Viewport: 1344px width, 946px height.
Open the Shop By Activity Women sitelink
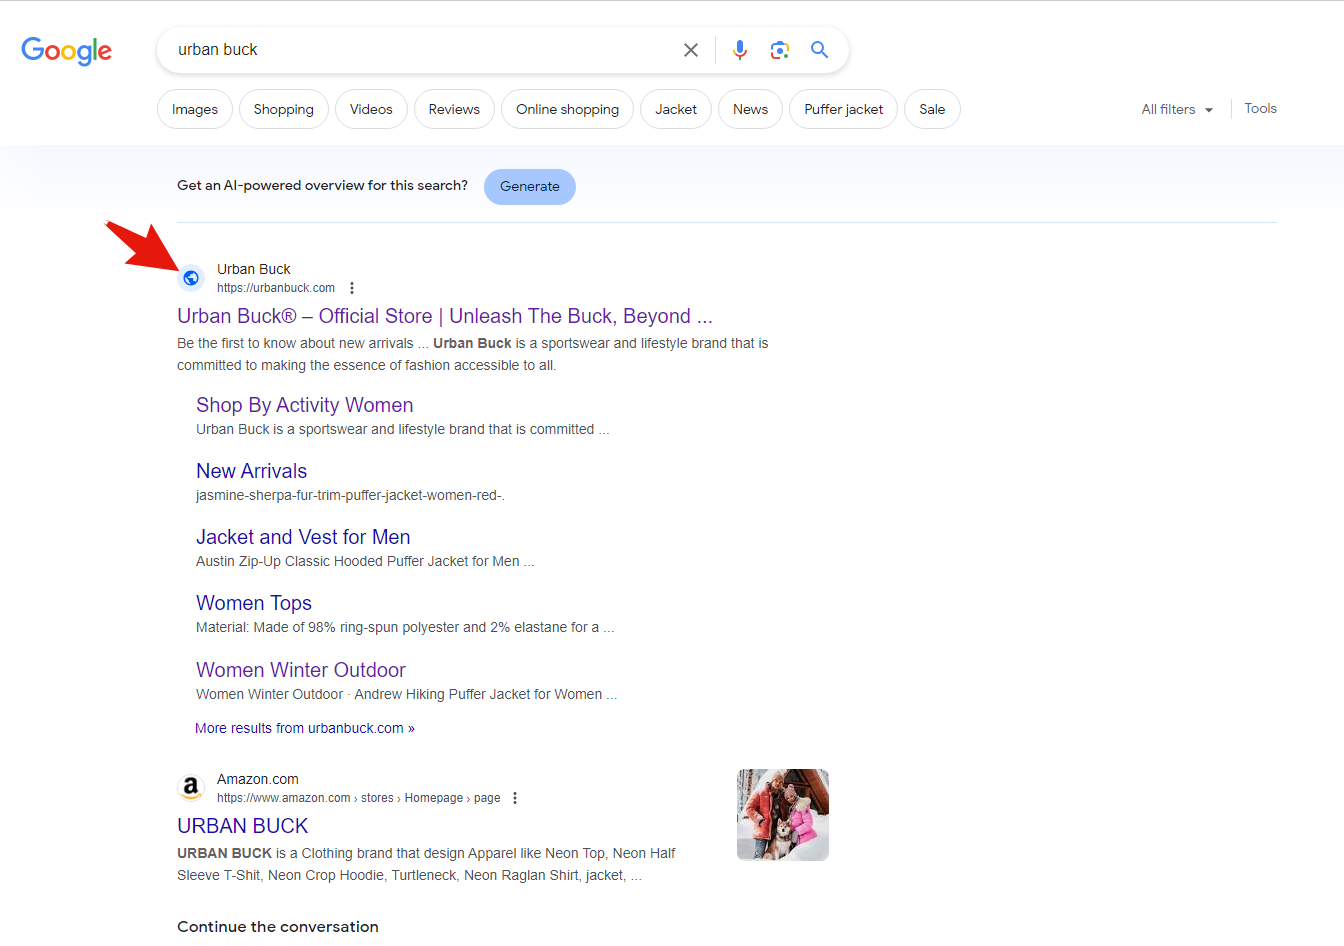[305, 405]
